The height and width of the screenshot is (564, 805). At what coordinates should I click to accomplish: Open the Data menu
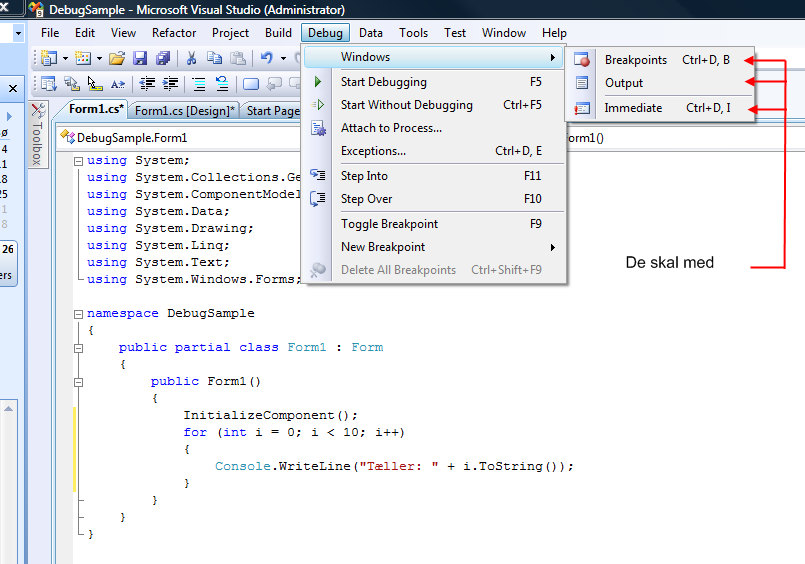pyautogui.click(x=371, y=33)
